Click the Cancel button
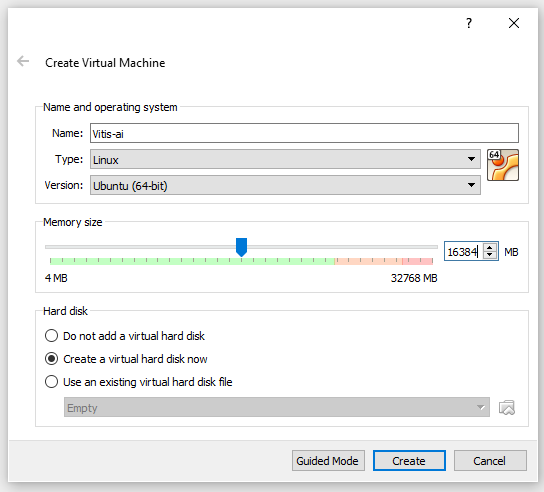 click(490, 461)
